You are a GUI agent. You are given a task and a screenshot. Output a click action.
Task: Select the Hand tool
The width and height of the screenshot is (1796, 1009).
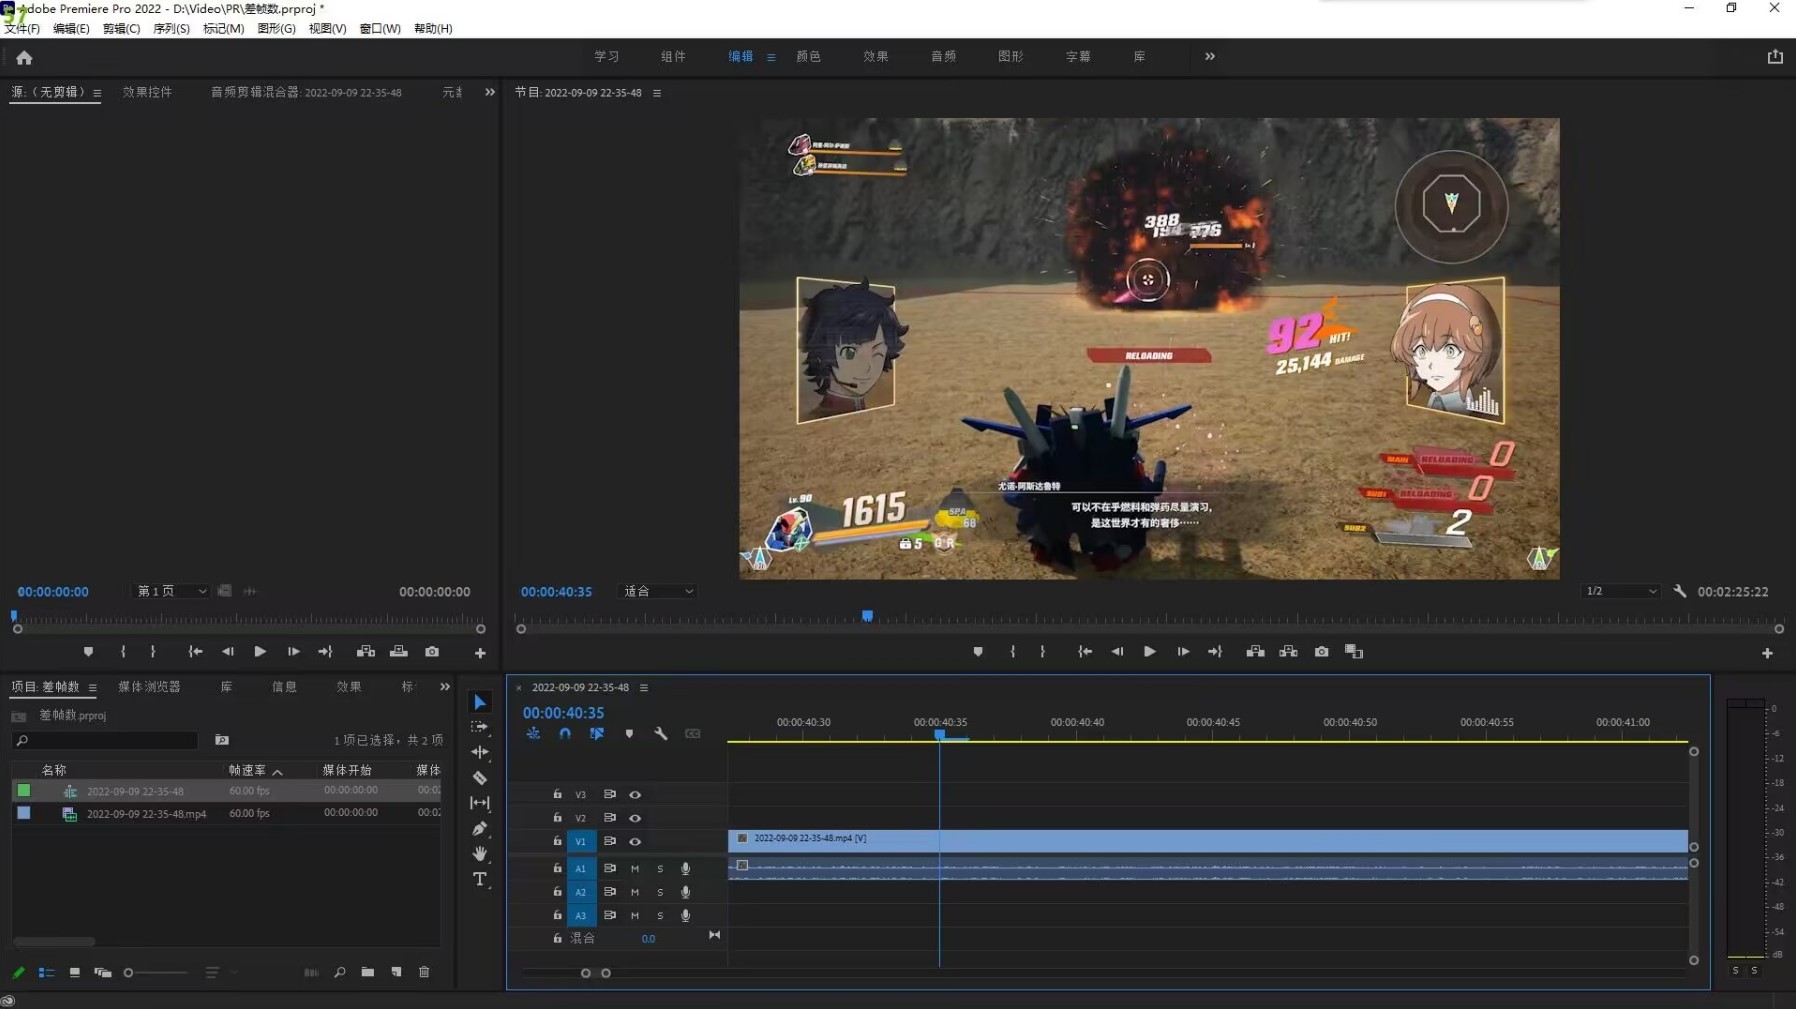point(480,853)
